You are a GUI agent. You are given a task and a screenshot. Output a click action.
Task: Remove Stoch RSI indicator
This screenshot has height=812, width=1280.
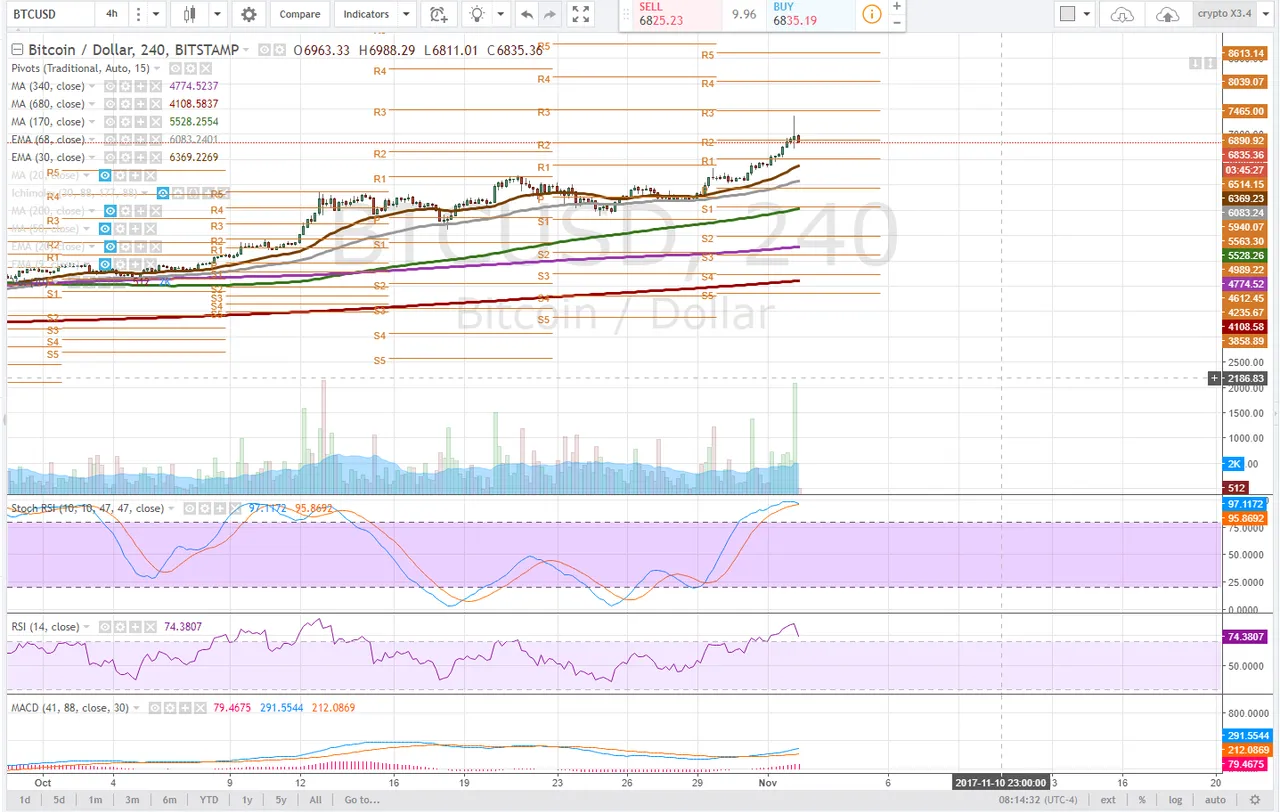235,508
